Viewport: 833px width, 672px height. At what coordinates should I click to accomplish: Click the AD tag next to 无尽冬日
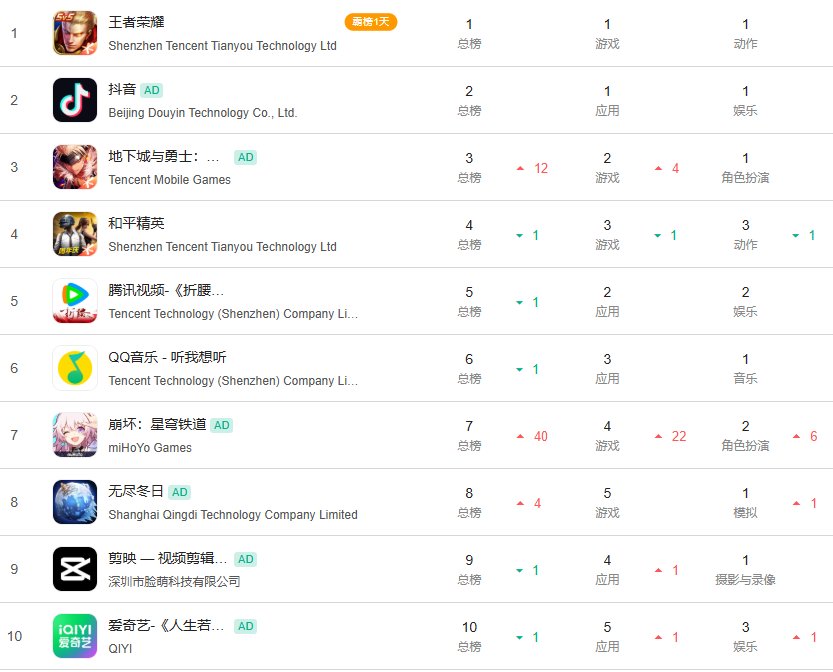(x=180, y=492)
